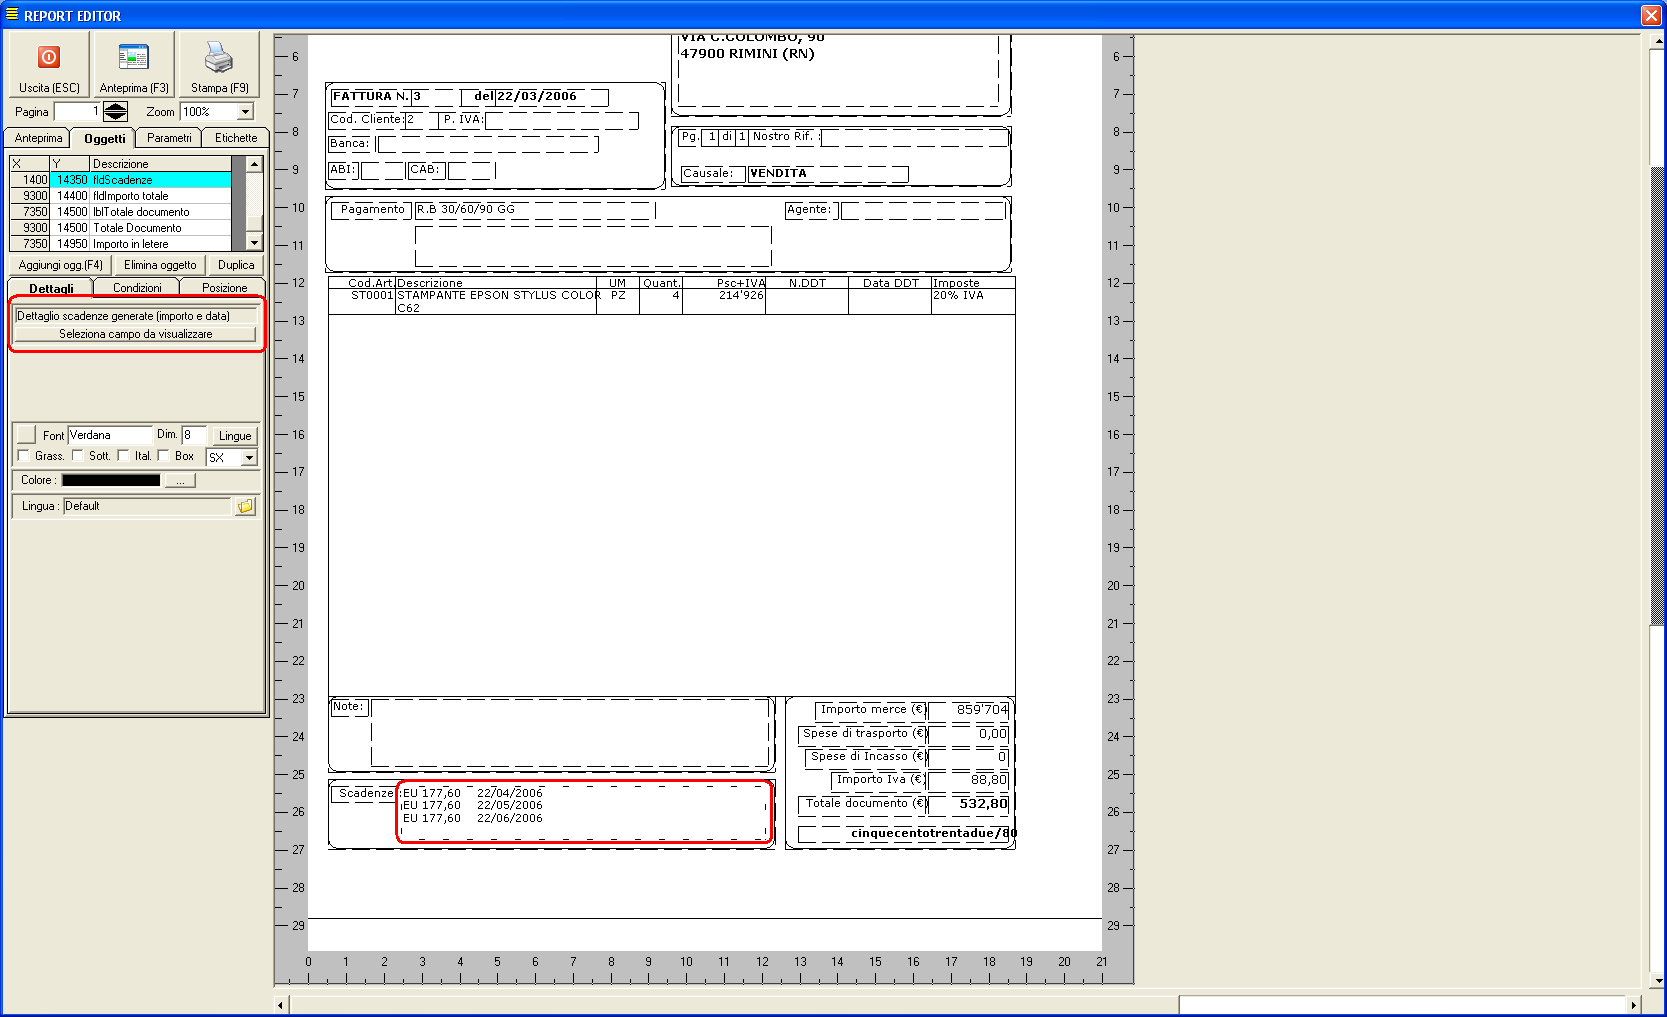
Task: Open the Condizioni tab
Action: pyautogui.click(x=137, y=288)
